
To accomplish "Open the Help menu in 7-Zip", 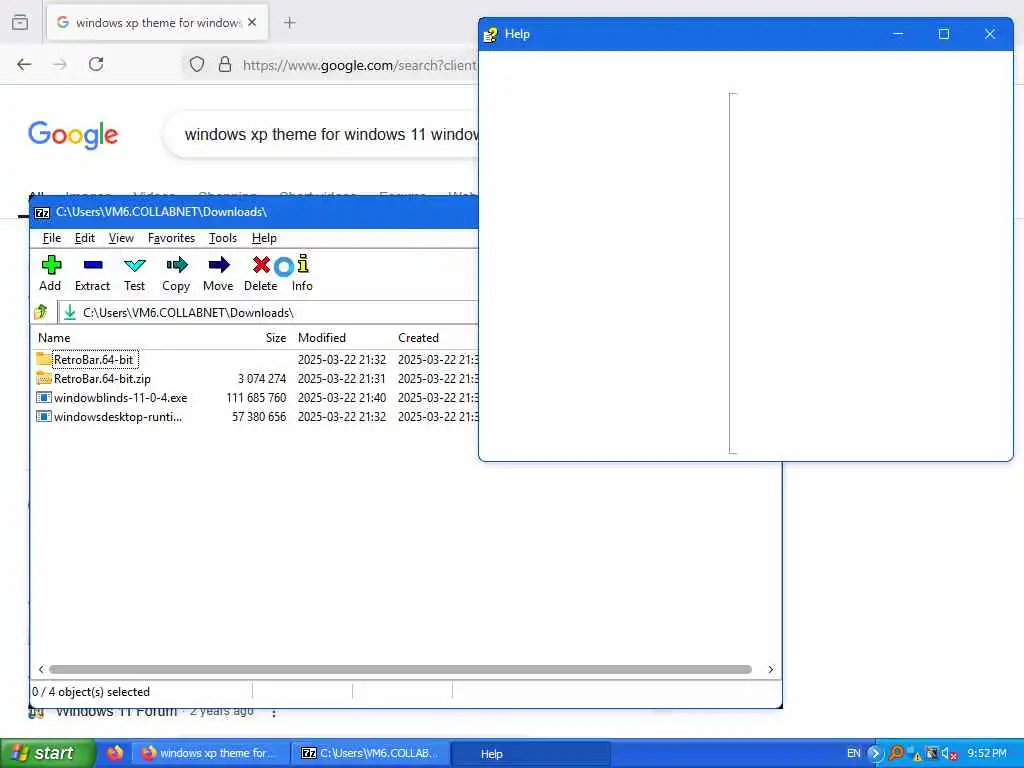I will 264,238.
